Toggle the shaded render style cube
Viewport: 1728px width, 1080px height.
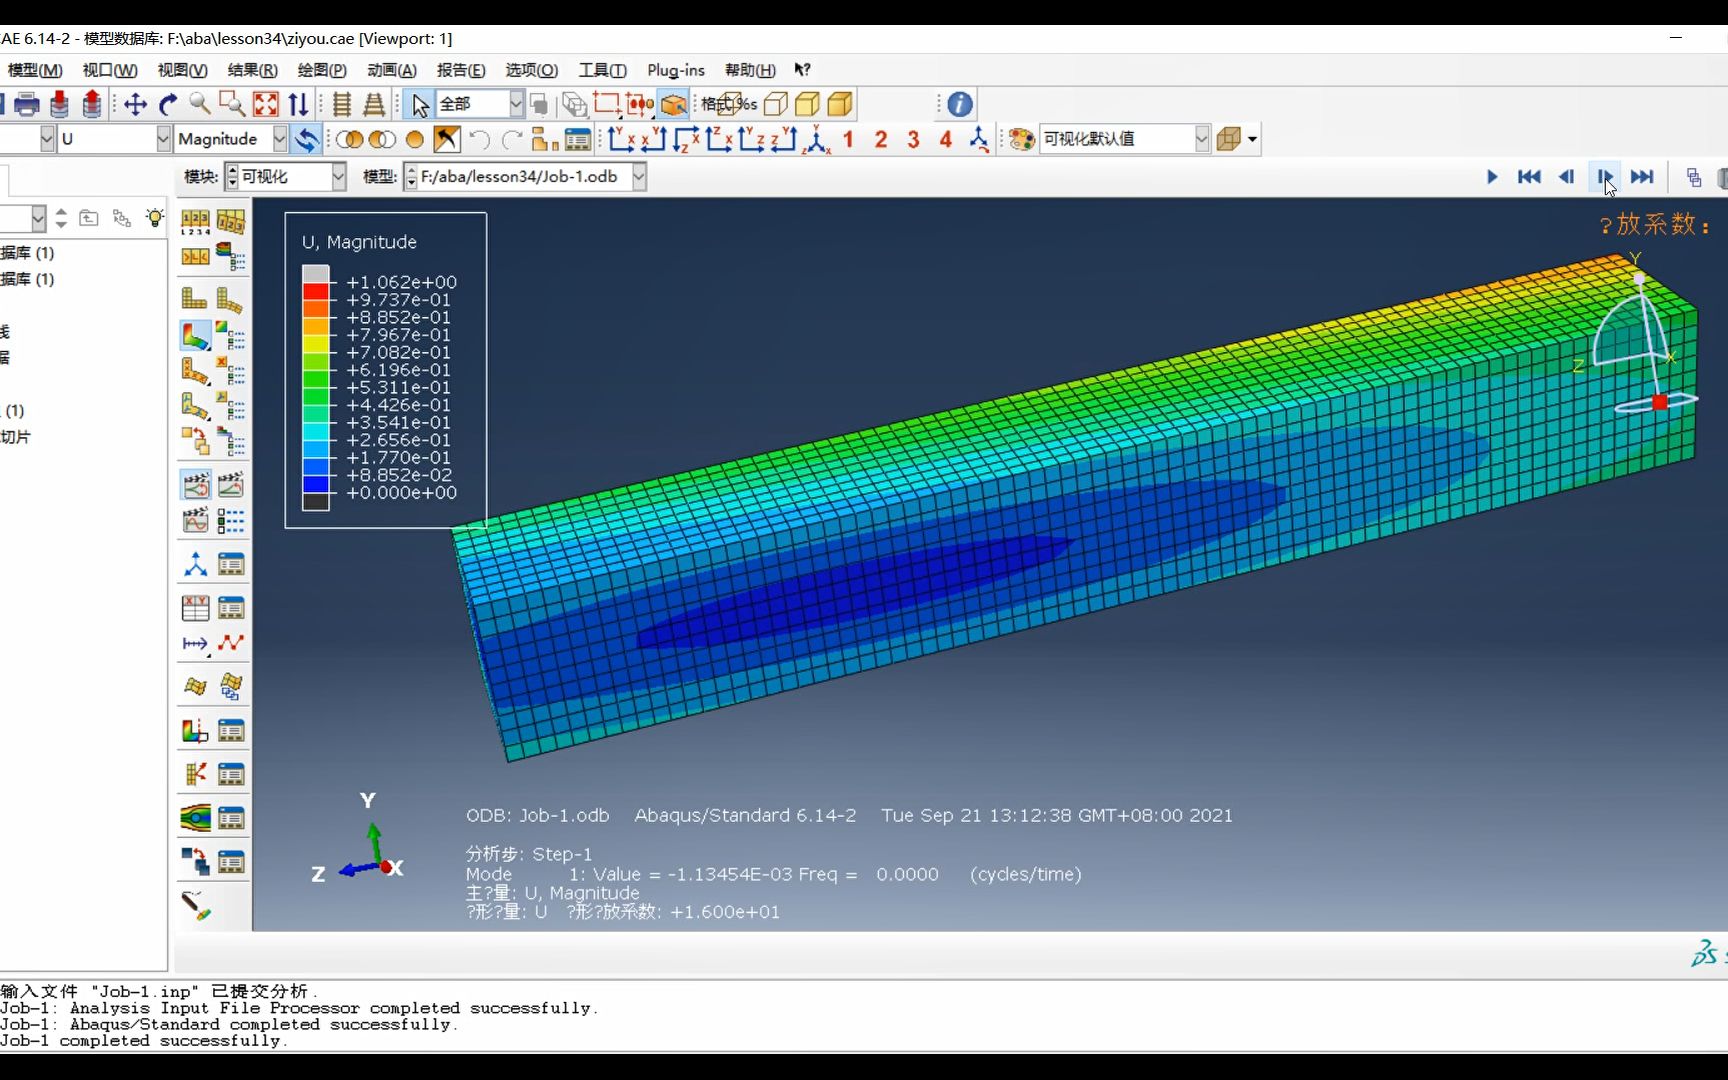coord(840,104)
